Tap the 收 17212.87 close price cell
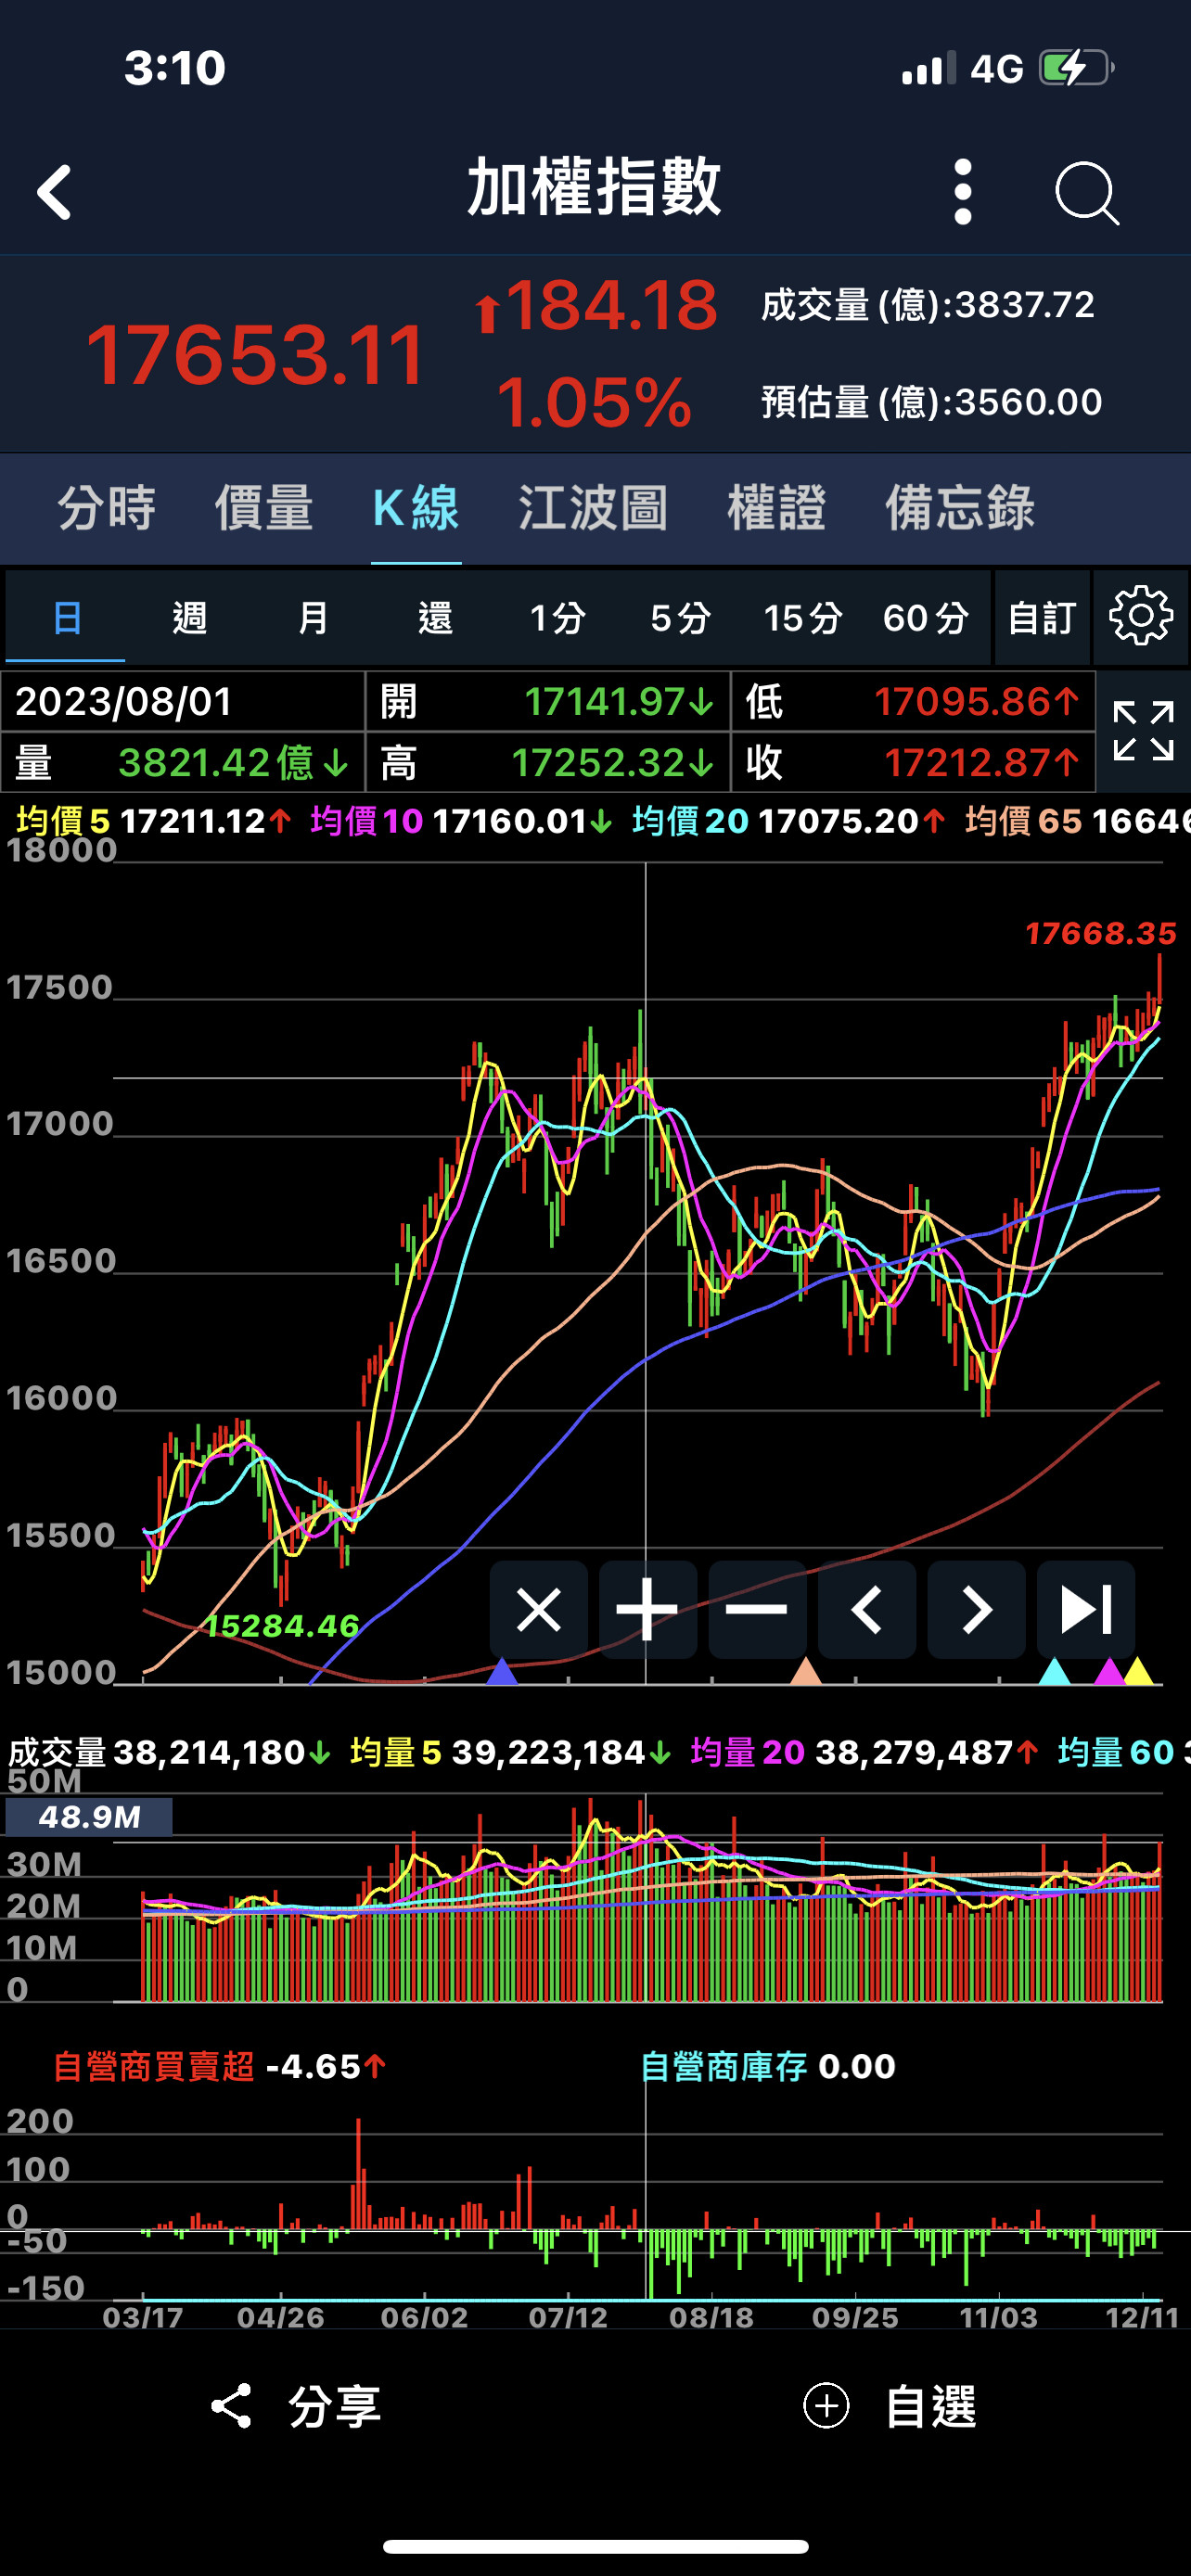This screenshot has width=1191, height=2576. [913, 762]
